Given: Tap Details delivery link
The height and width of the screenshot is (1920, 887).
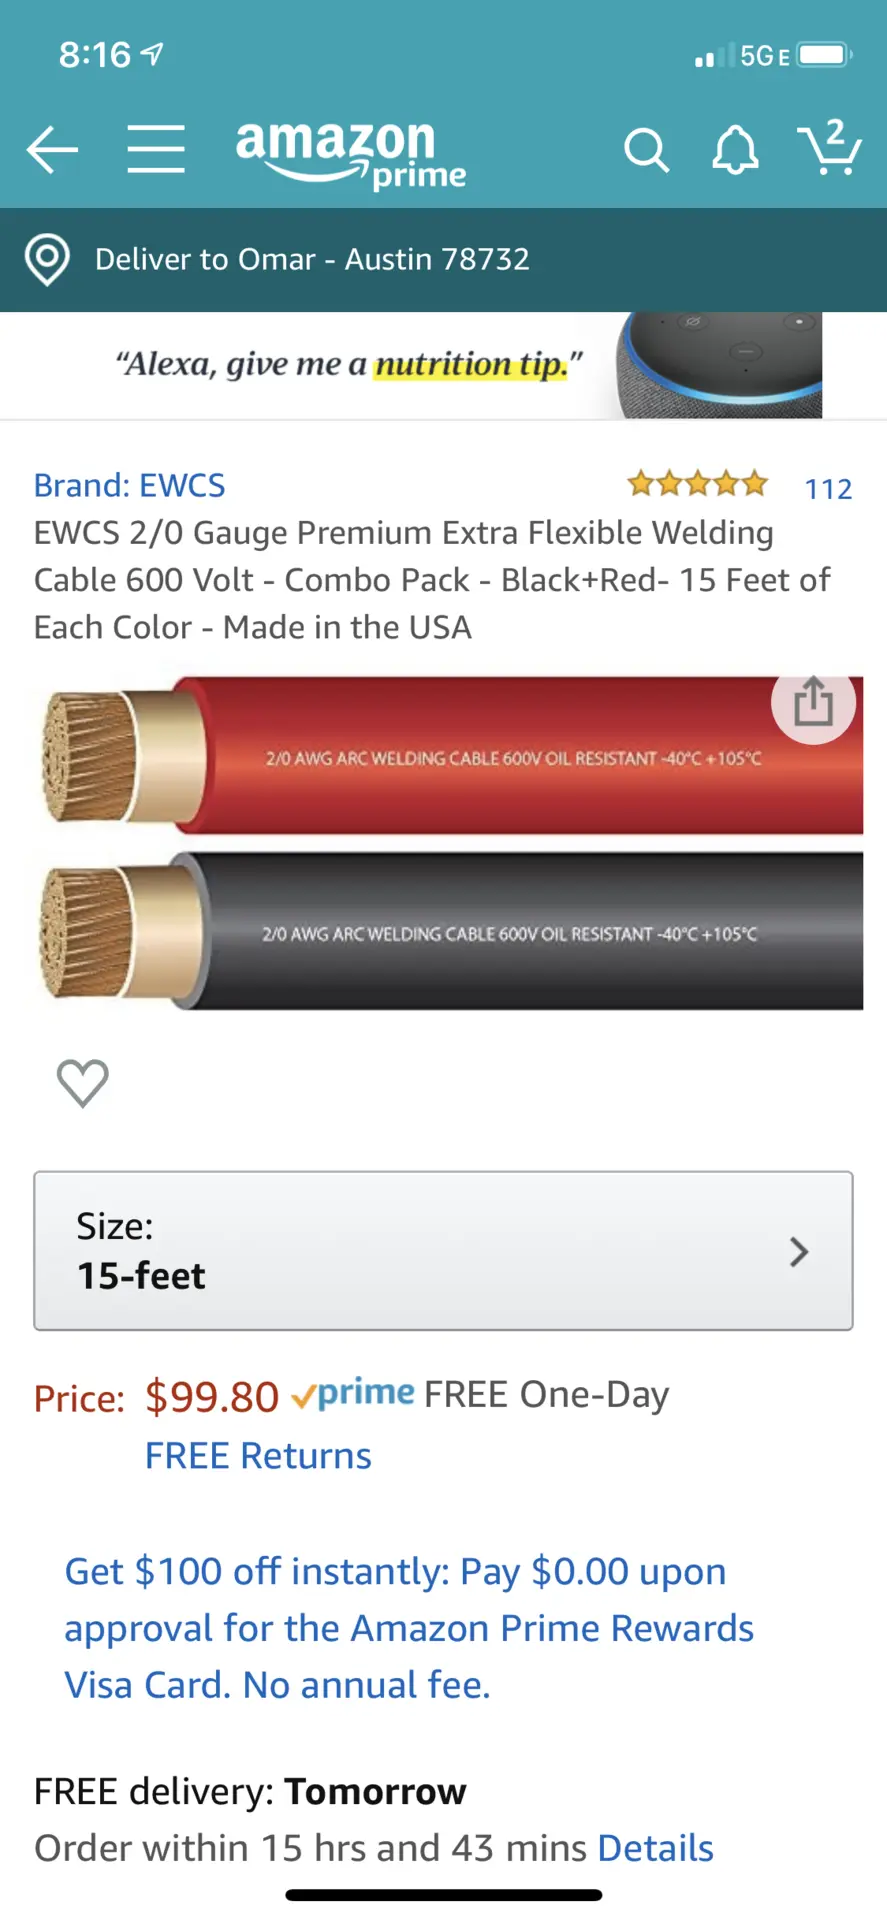Looking at the screenshot, I should point(655,1848).
